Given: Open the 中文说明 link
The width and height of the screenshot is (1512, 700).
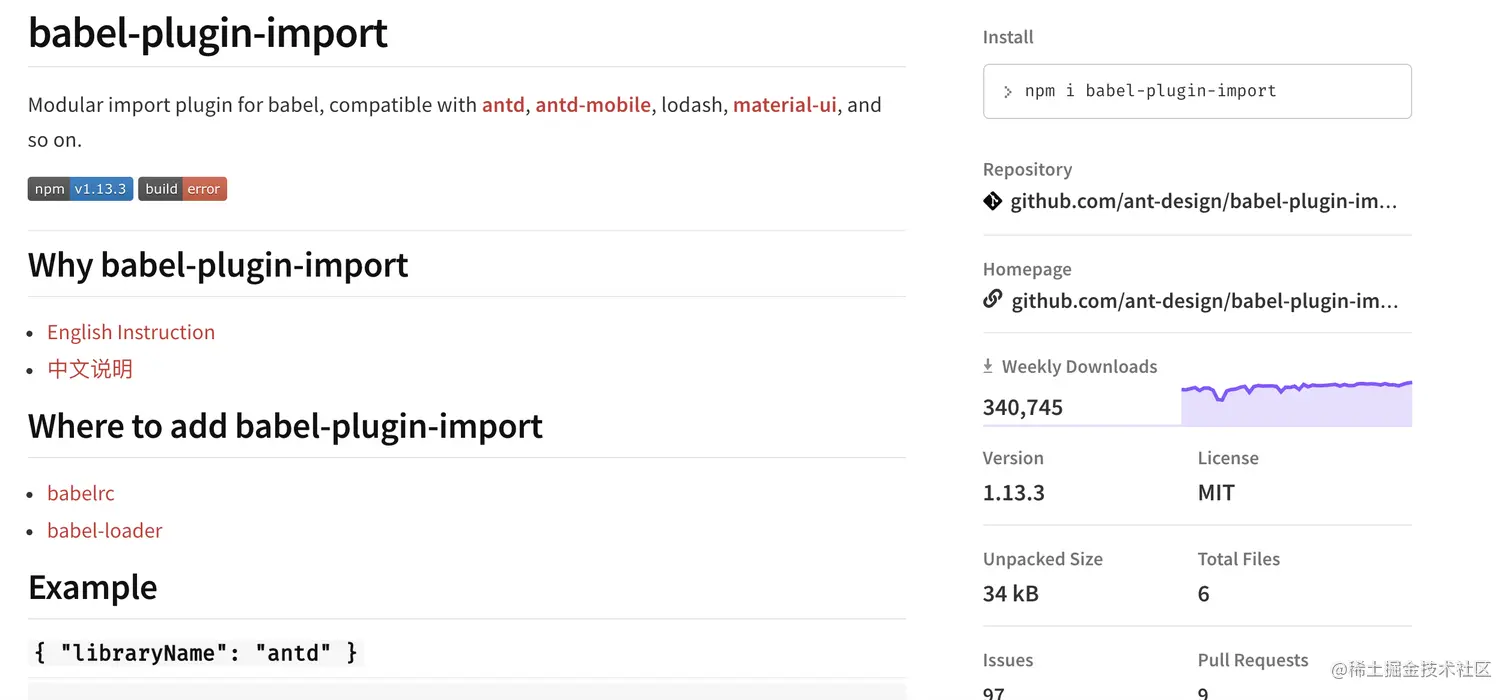Looking at the screenshot, I should tap(90, 369).
